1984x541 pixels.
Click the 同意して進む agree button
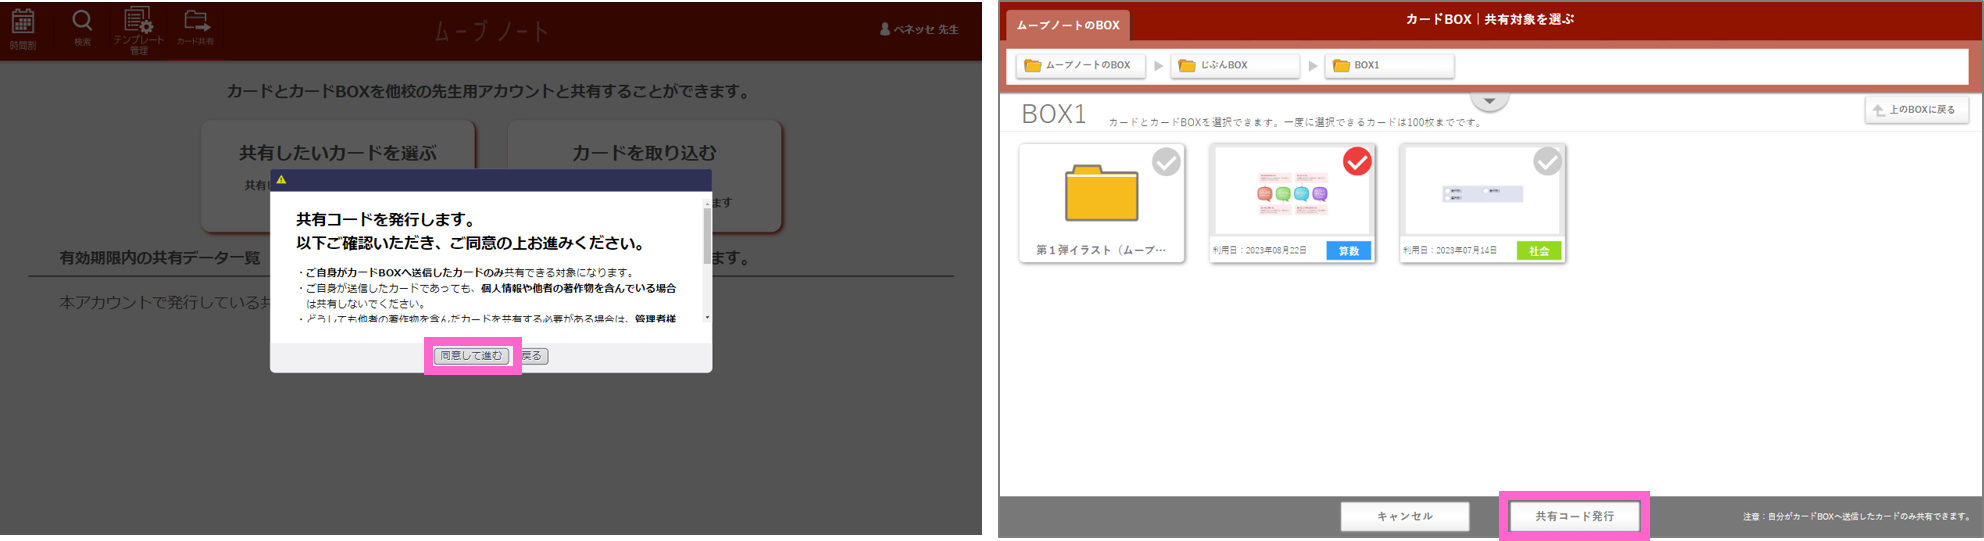click(x=472, y=356)
